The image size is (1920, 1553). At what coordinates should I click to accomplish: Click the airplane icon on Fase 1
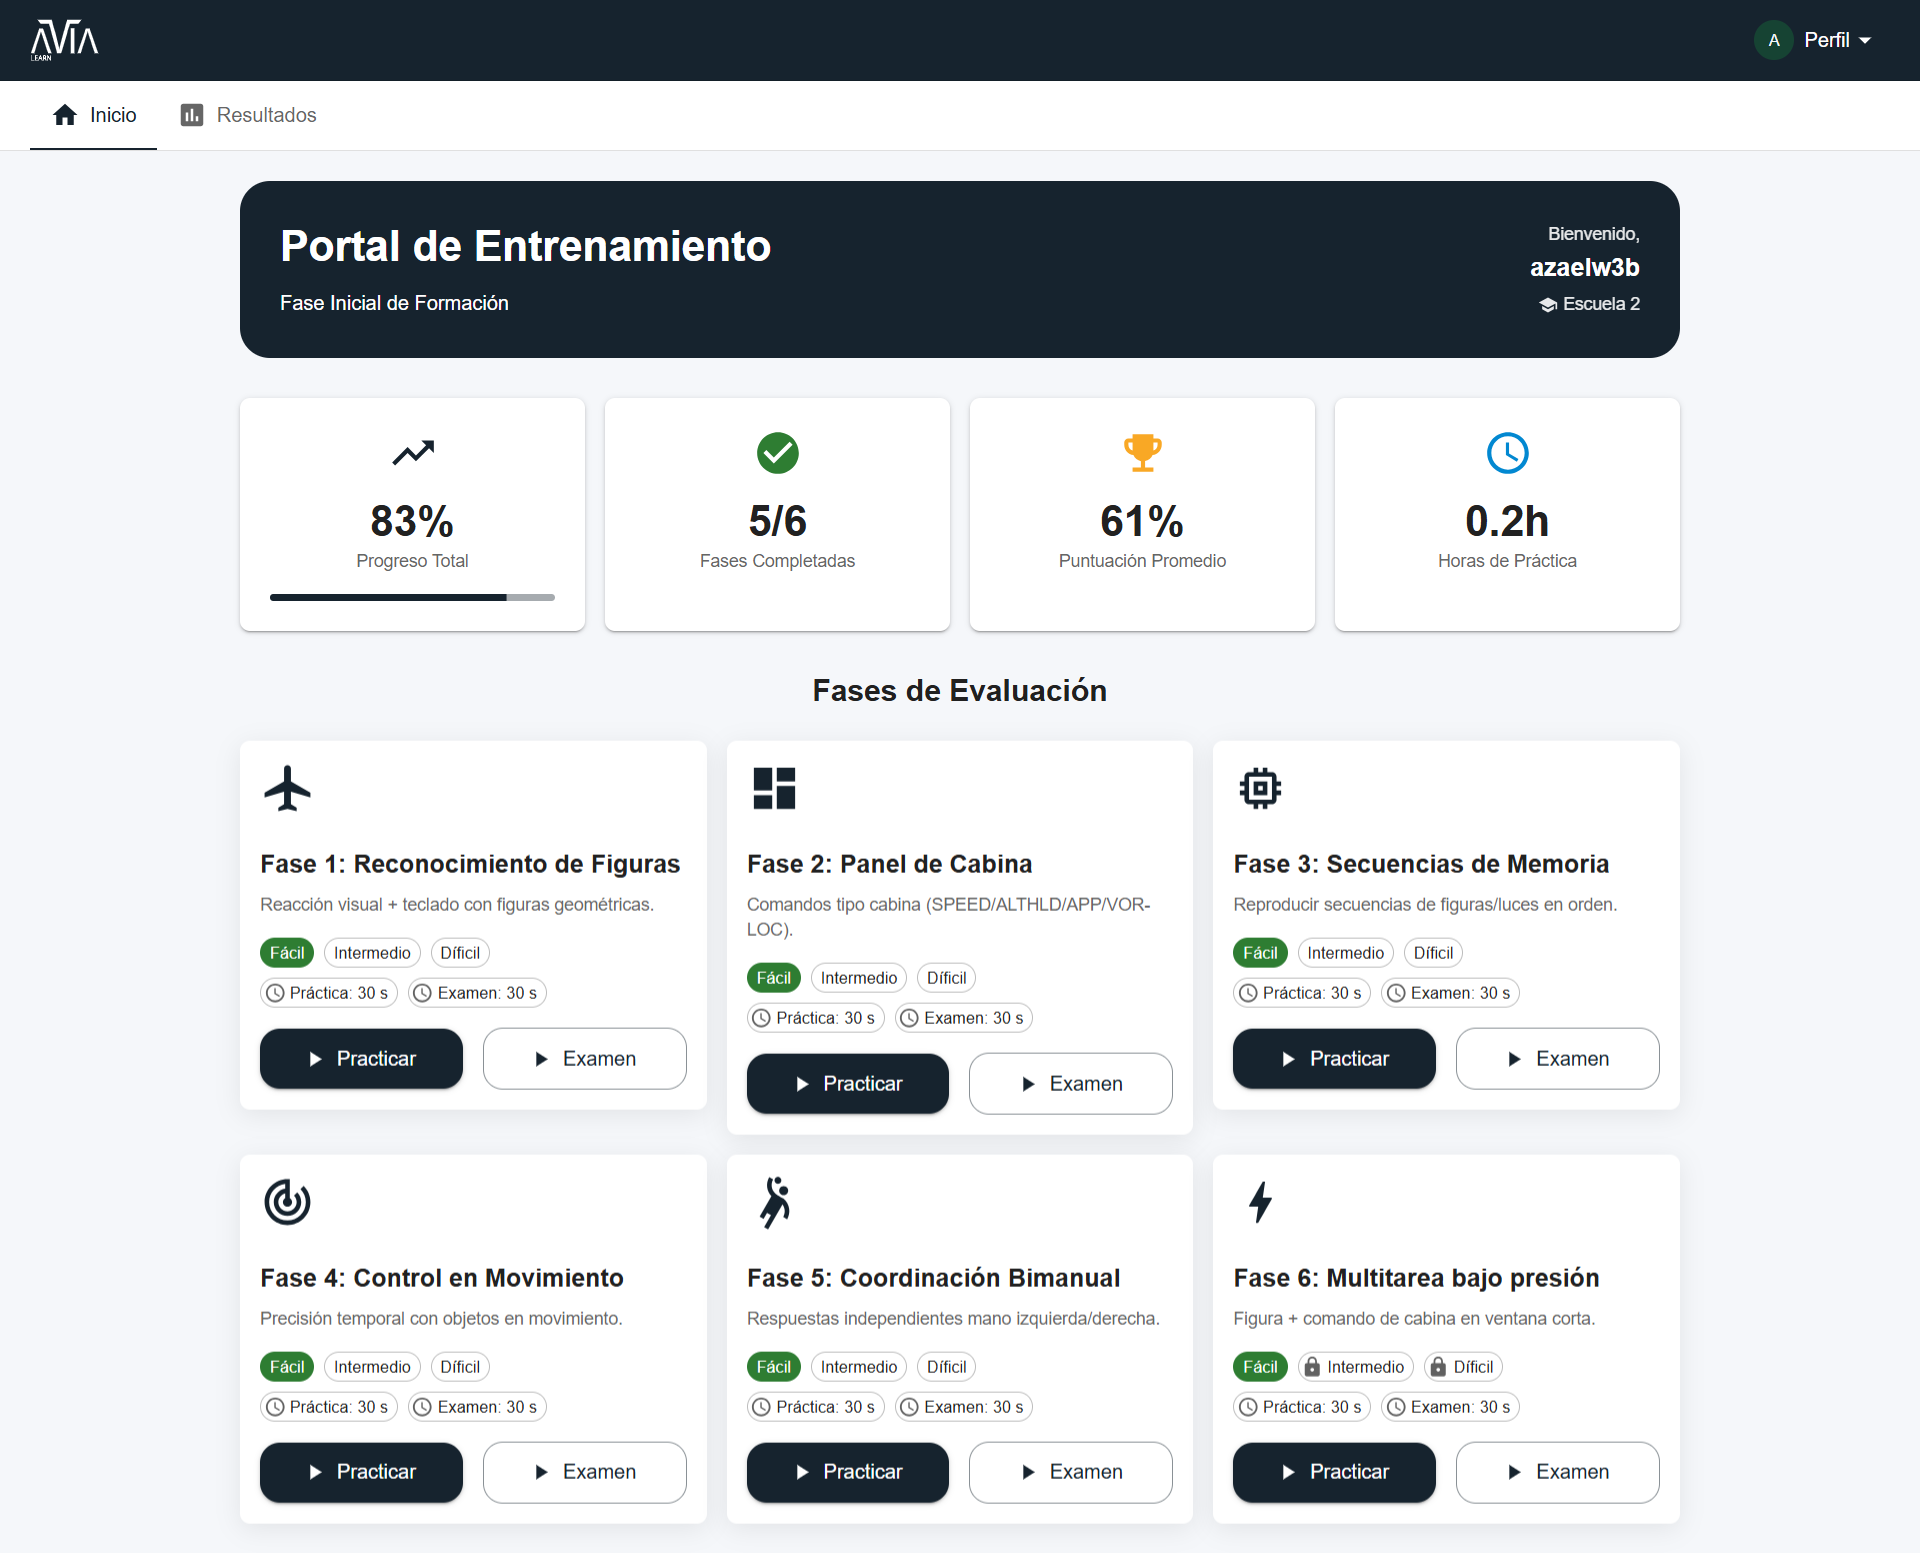[287, 788]
